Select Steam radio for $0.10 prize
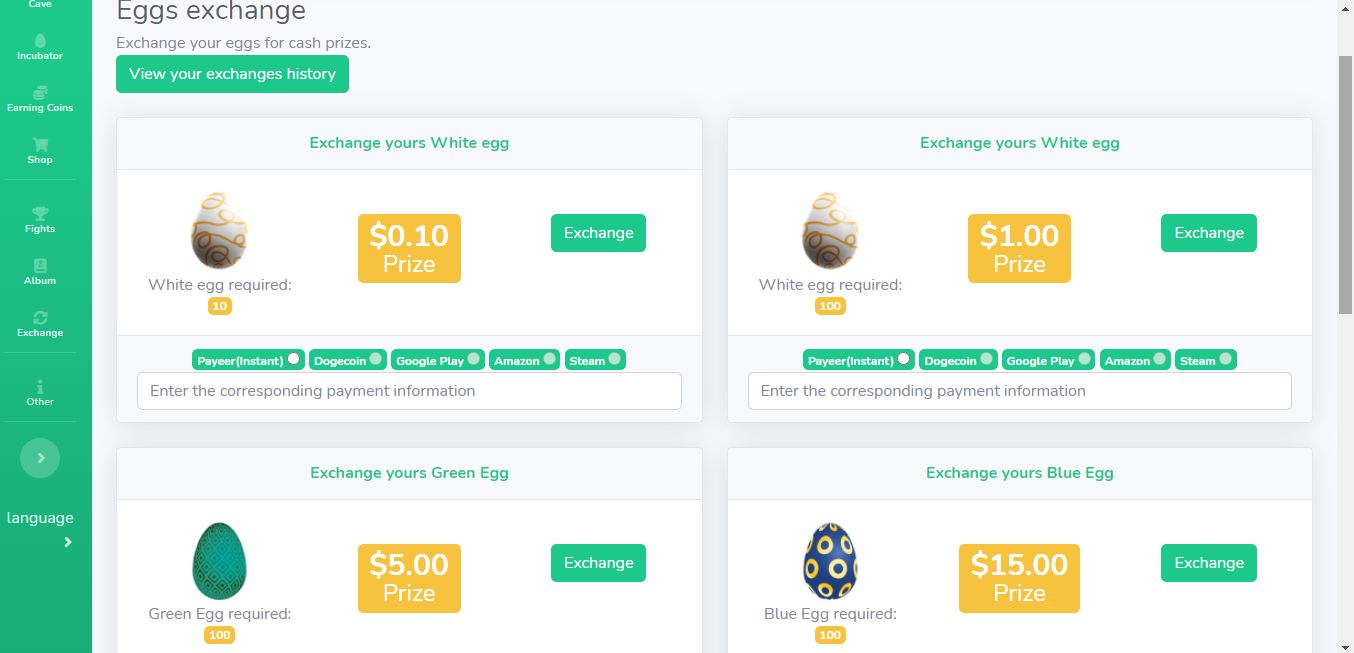 (614, 359)
